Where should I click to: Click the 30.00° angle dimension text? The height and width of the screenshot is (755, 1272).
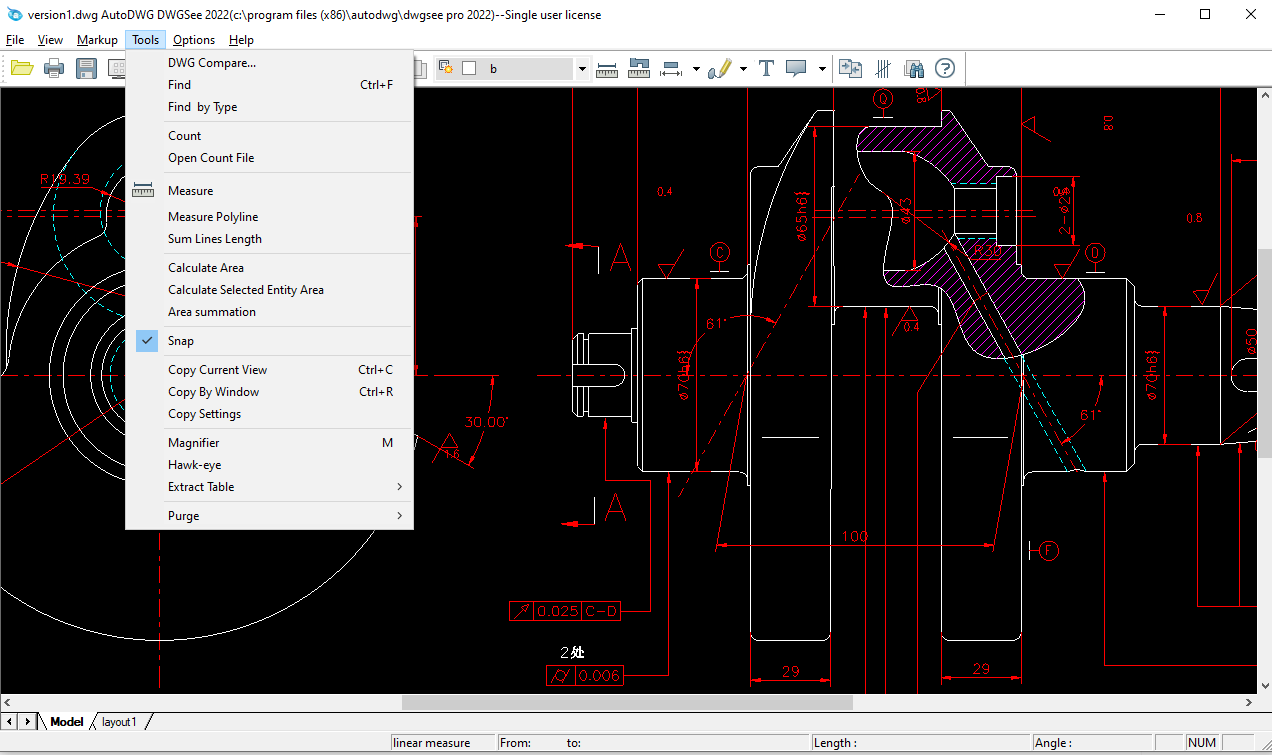point(486,422)
